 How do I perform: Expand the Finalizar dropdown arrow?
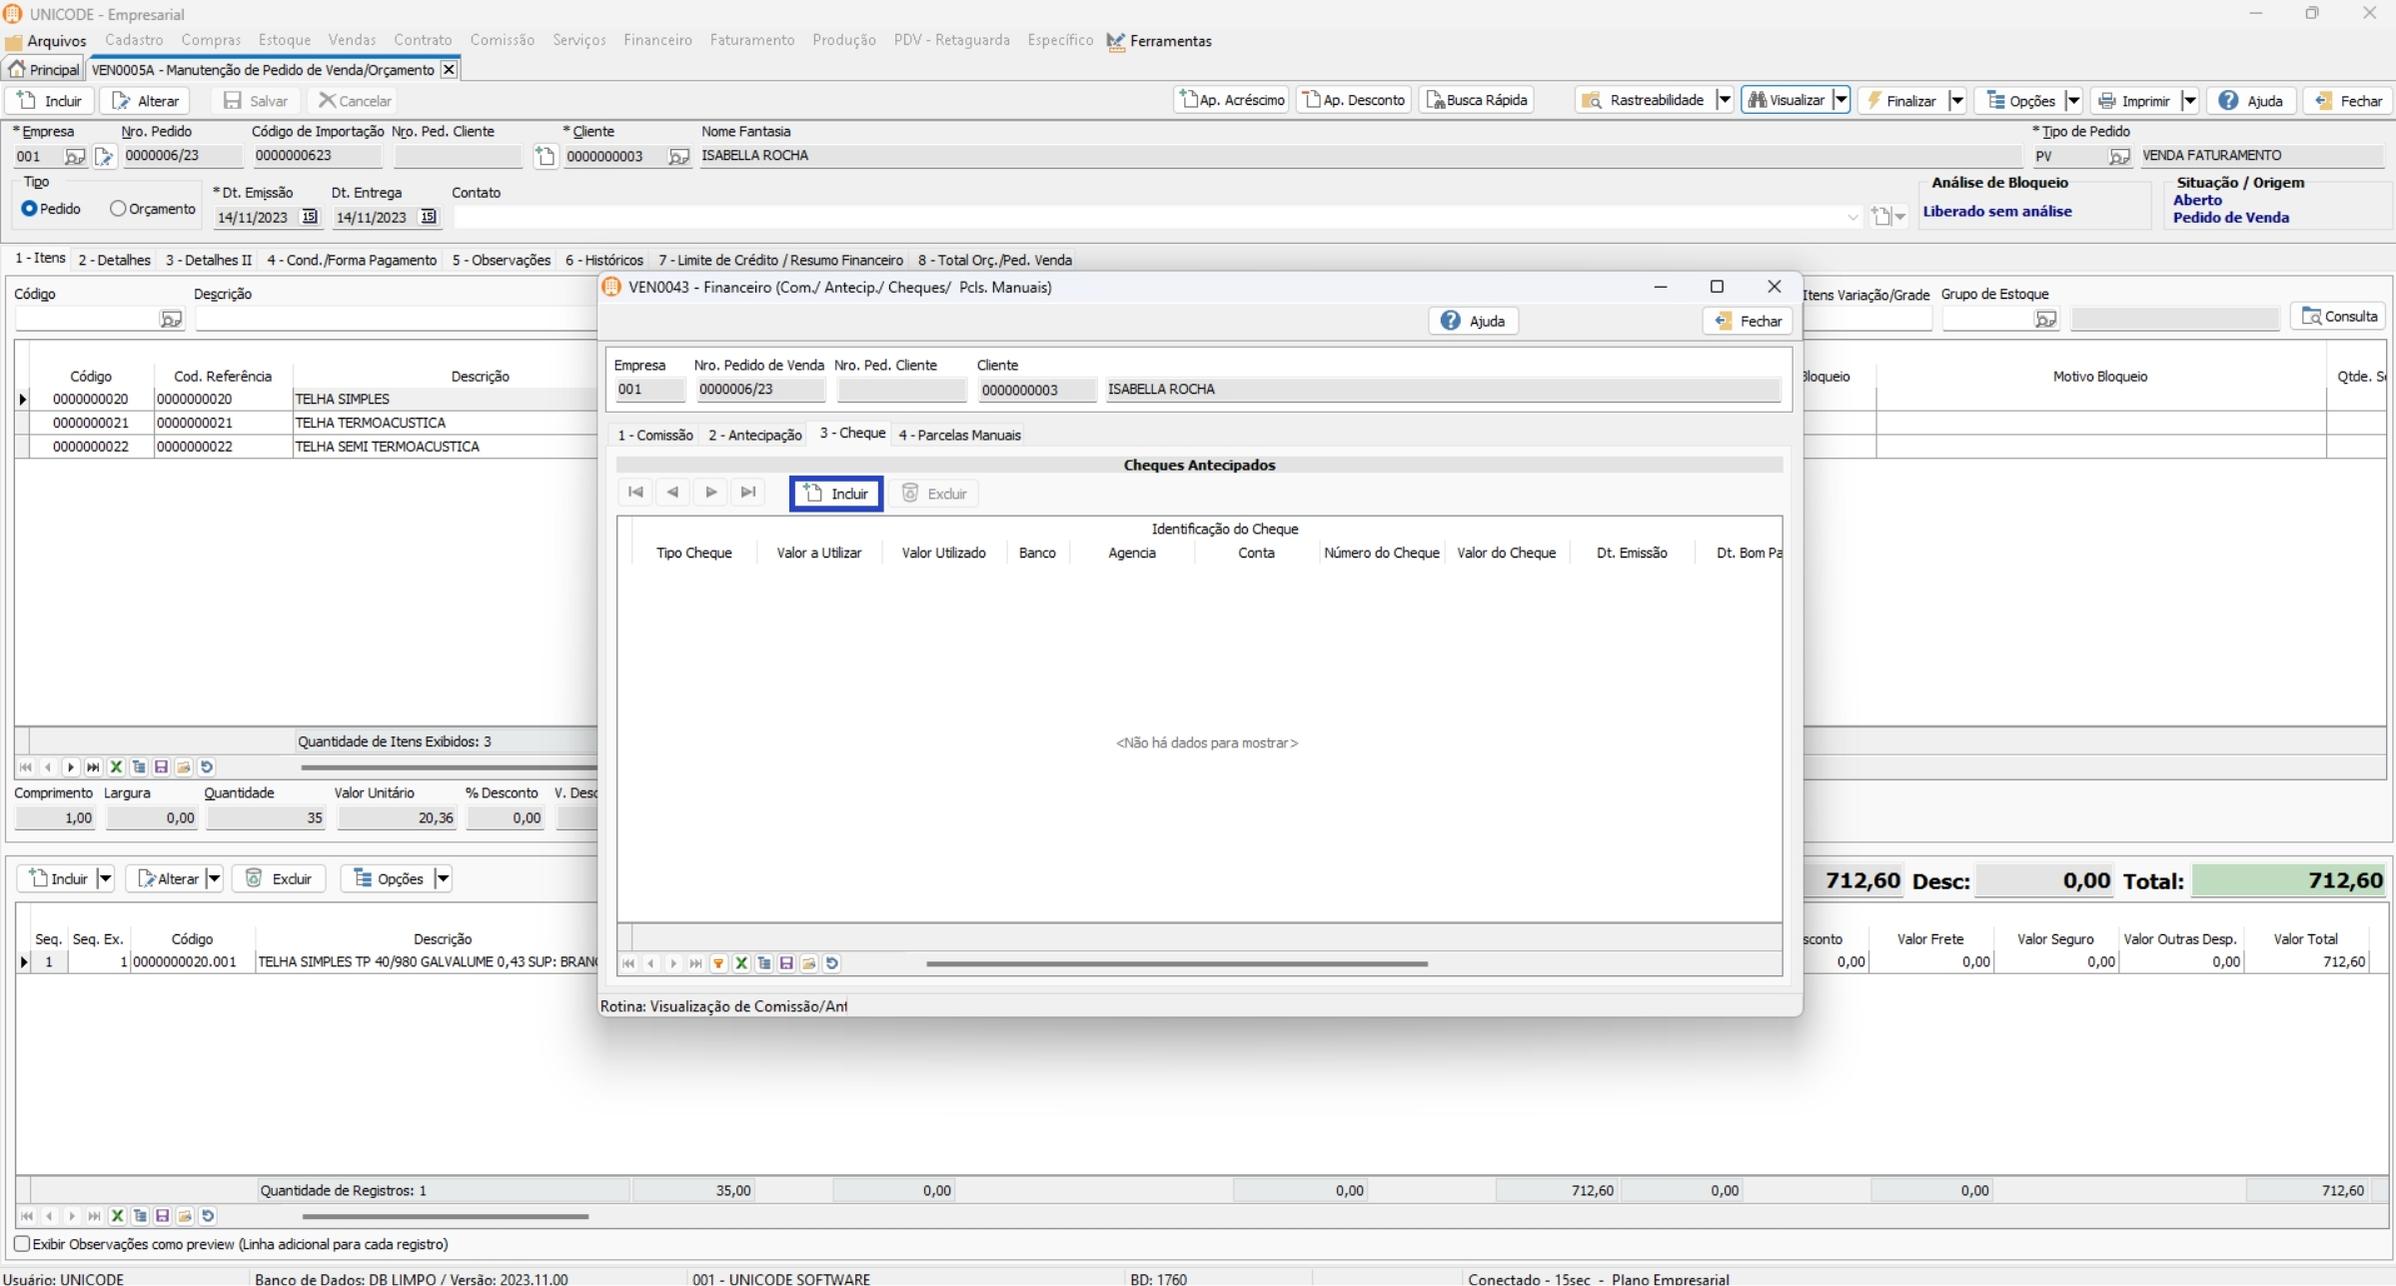[x=1957, y=101]
